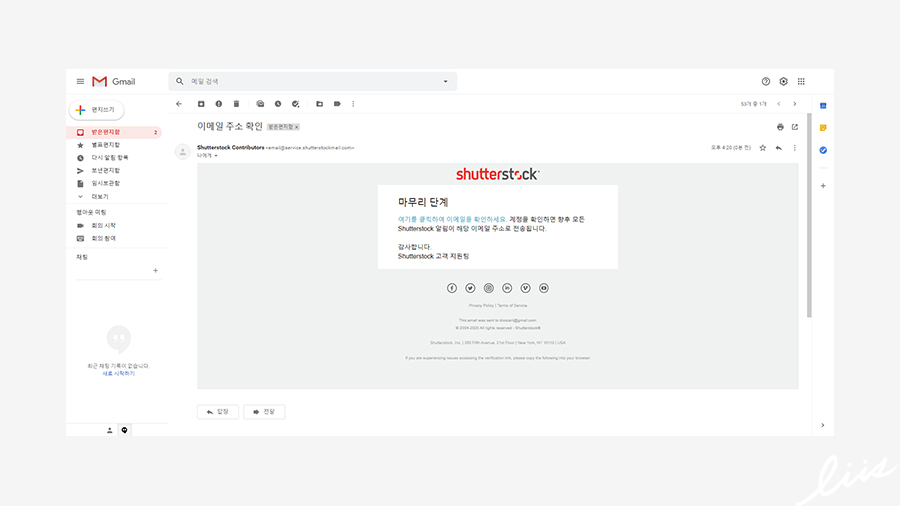
Task: Open More options in the email toolbar
Action: click(353, 104)
